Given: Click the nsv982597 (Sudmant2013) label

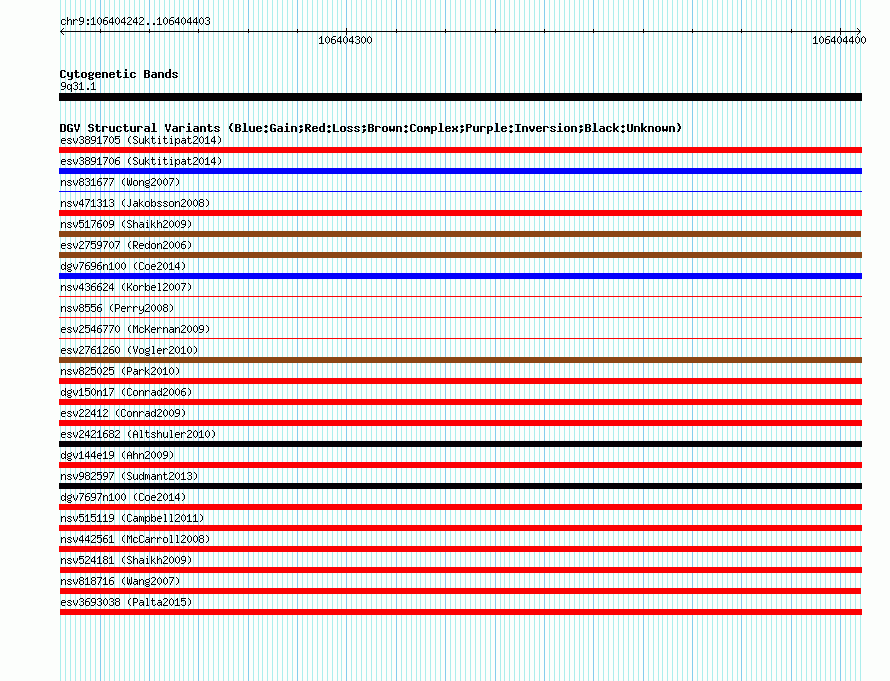Looking at the screenshot, I should tap(129, 476).
